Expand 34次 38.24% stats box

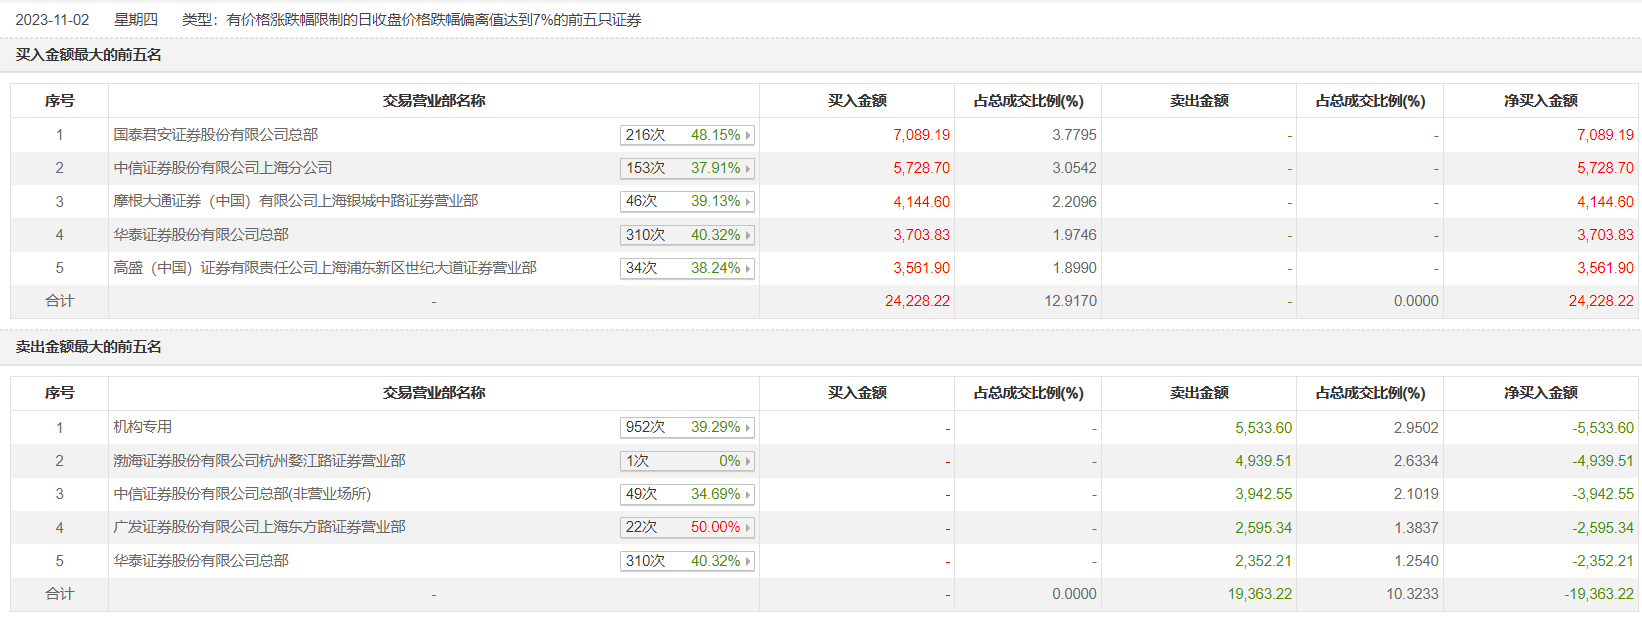[747, 268]
